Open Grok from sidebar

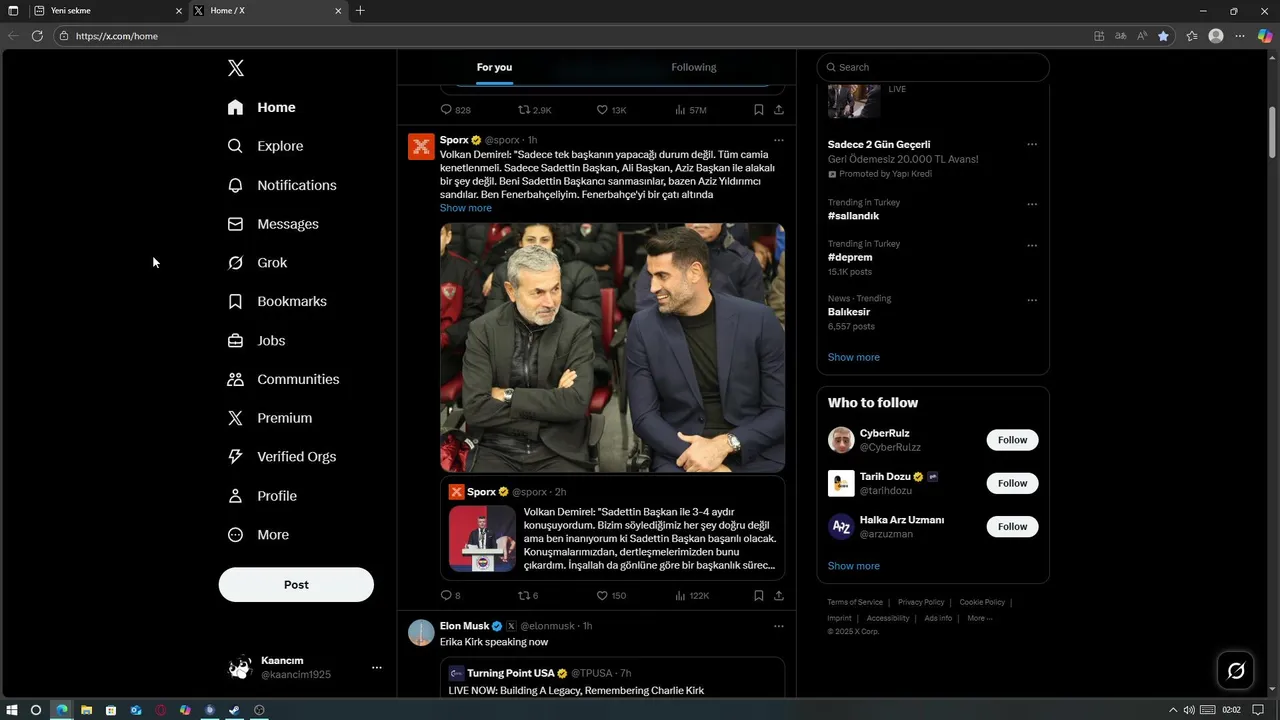pos(258,263)
